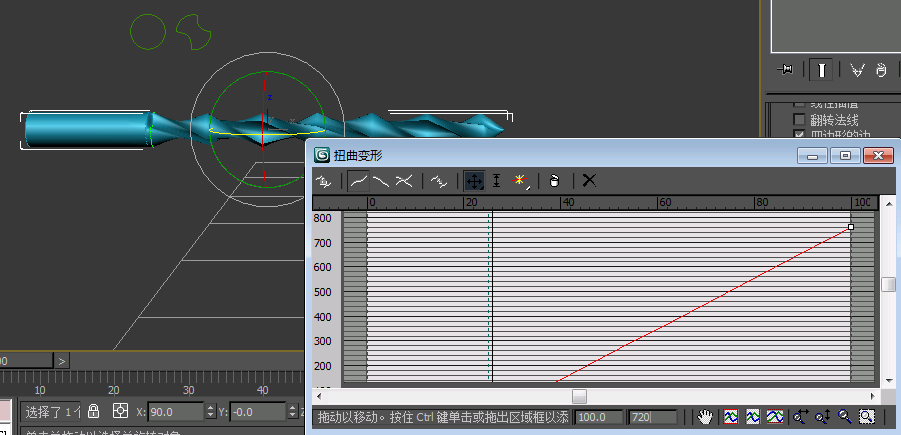Viewport: 901px width, 435px height.
Task: Toggle Show End Result icon in modifier panel
Action: click(822, 70)
